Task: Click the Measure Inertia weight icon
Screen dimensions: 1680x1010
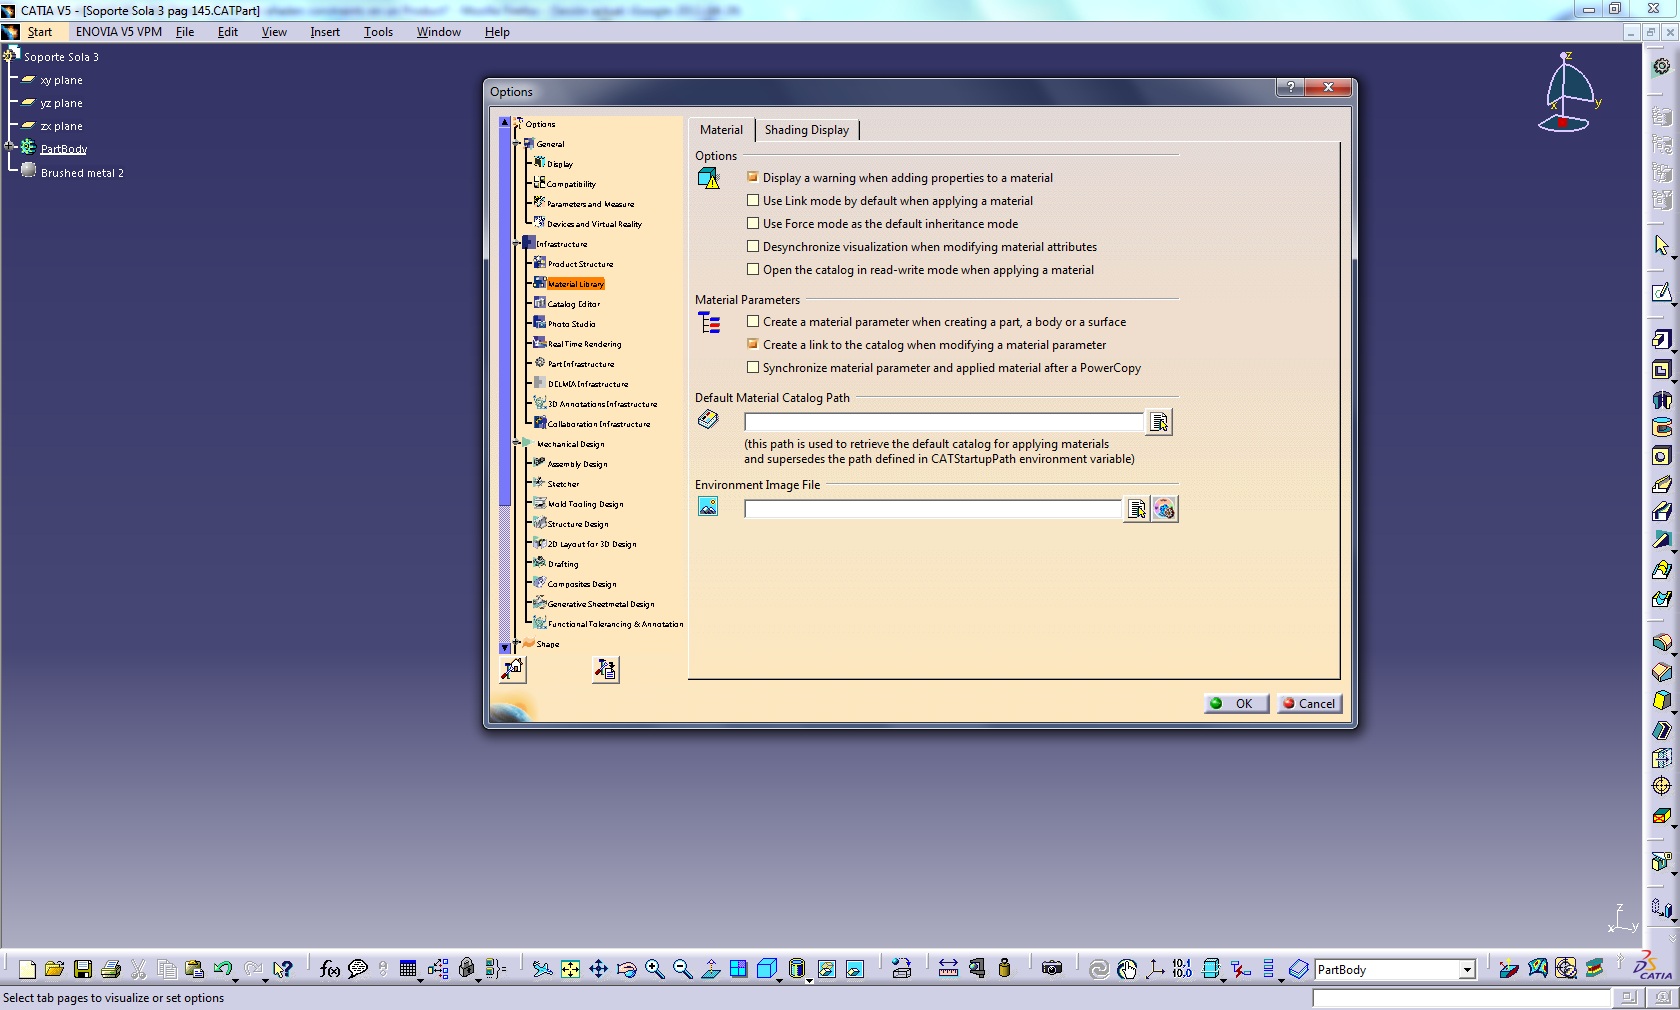Action: point(1004,969)
